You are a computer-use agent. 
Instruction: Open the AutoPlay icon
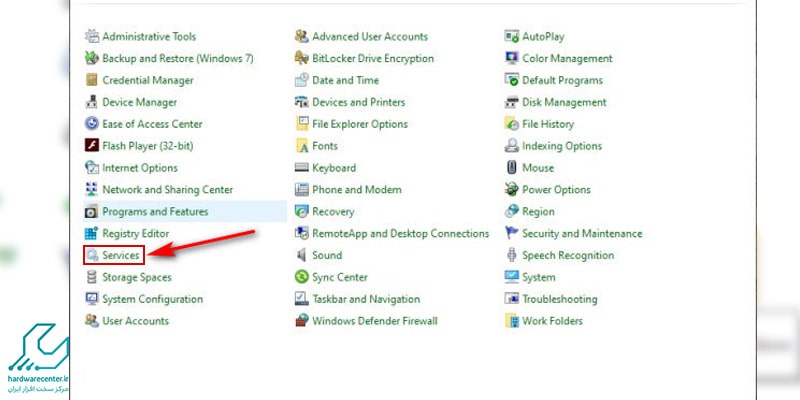[512, 36]
